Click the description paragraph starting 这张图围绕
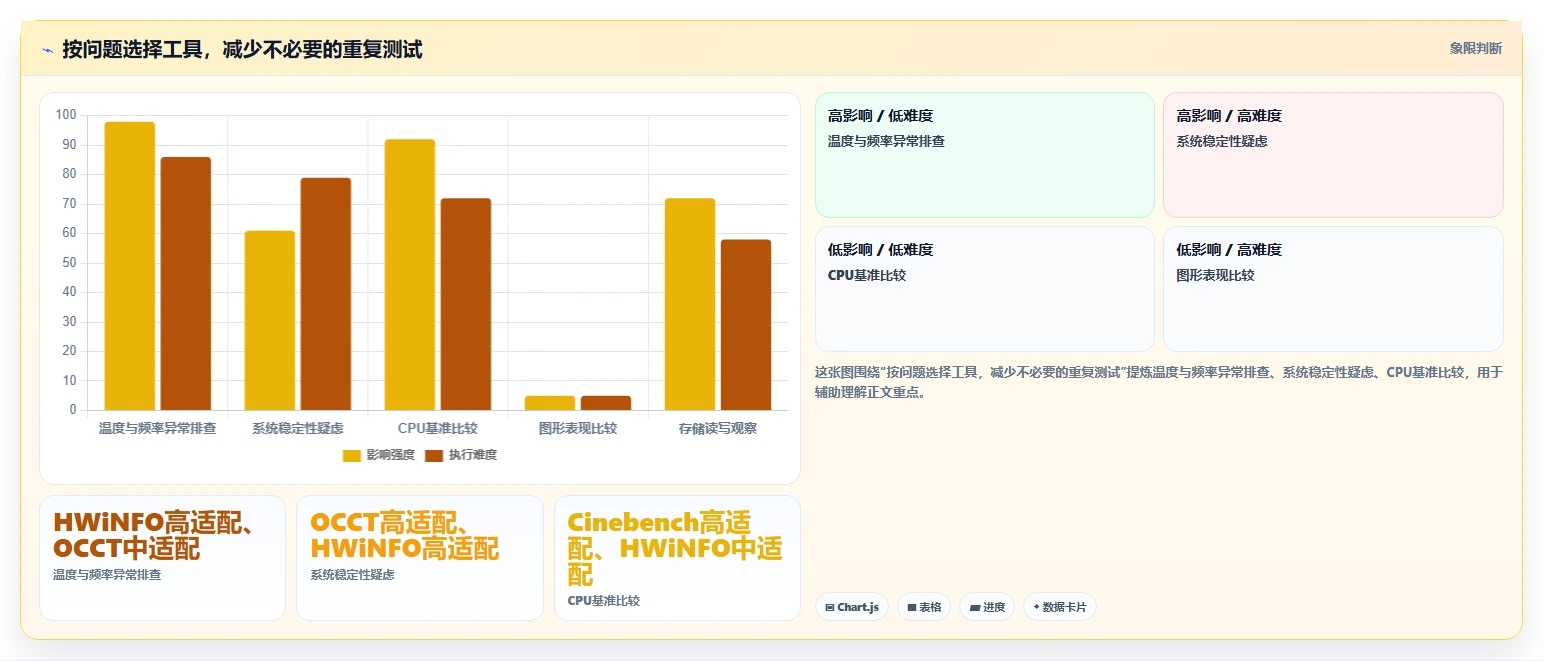This screenshot has height=661, width=1543. tap(1159, 382)
